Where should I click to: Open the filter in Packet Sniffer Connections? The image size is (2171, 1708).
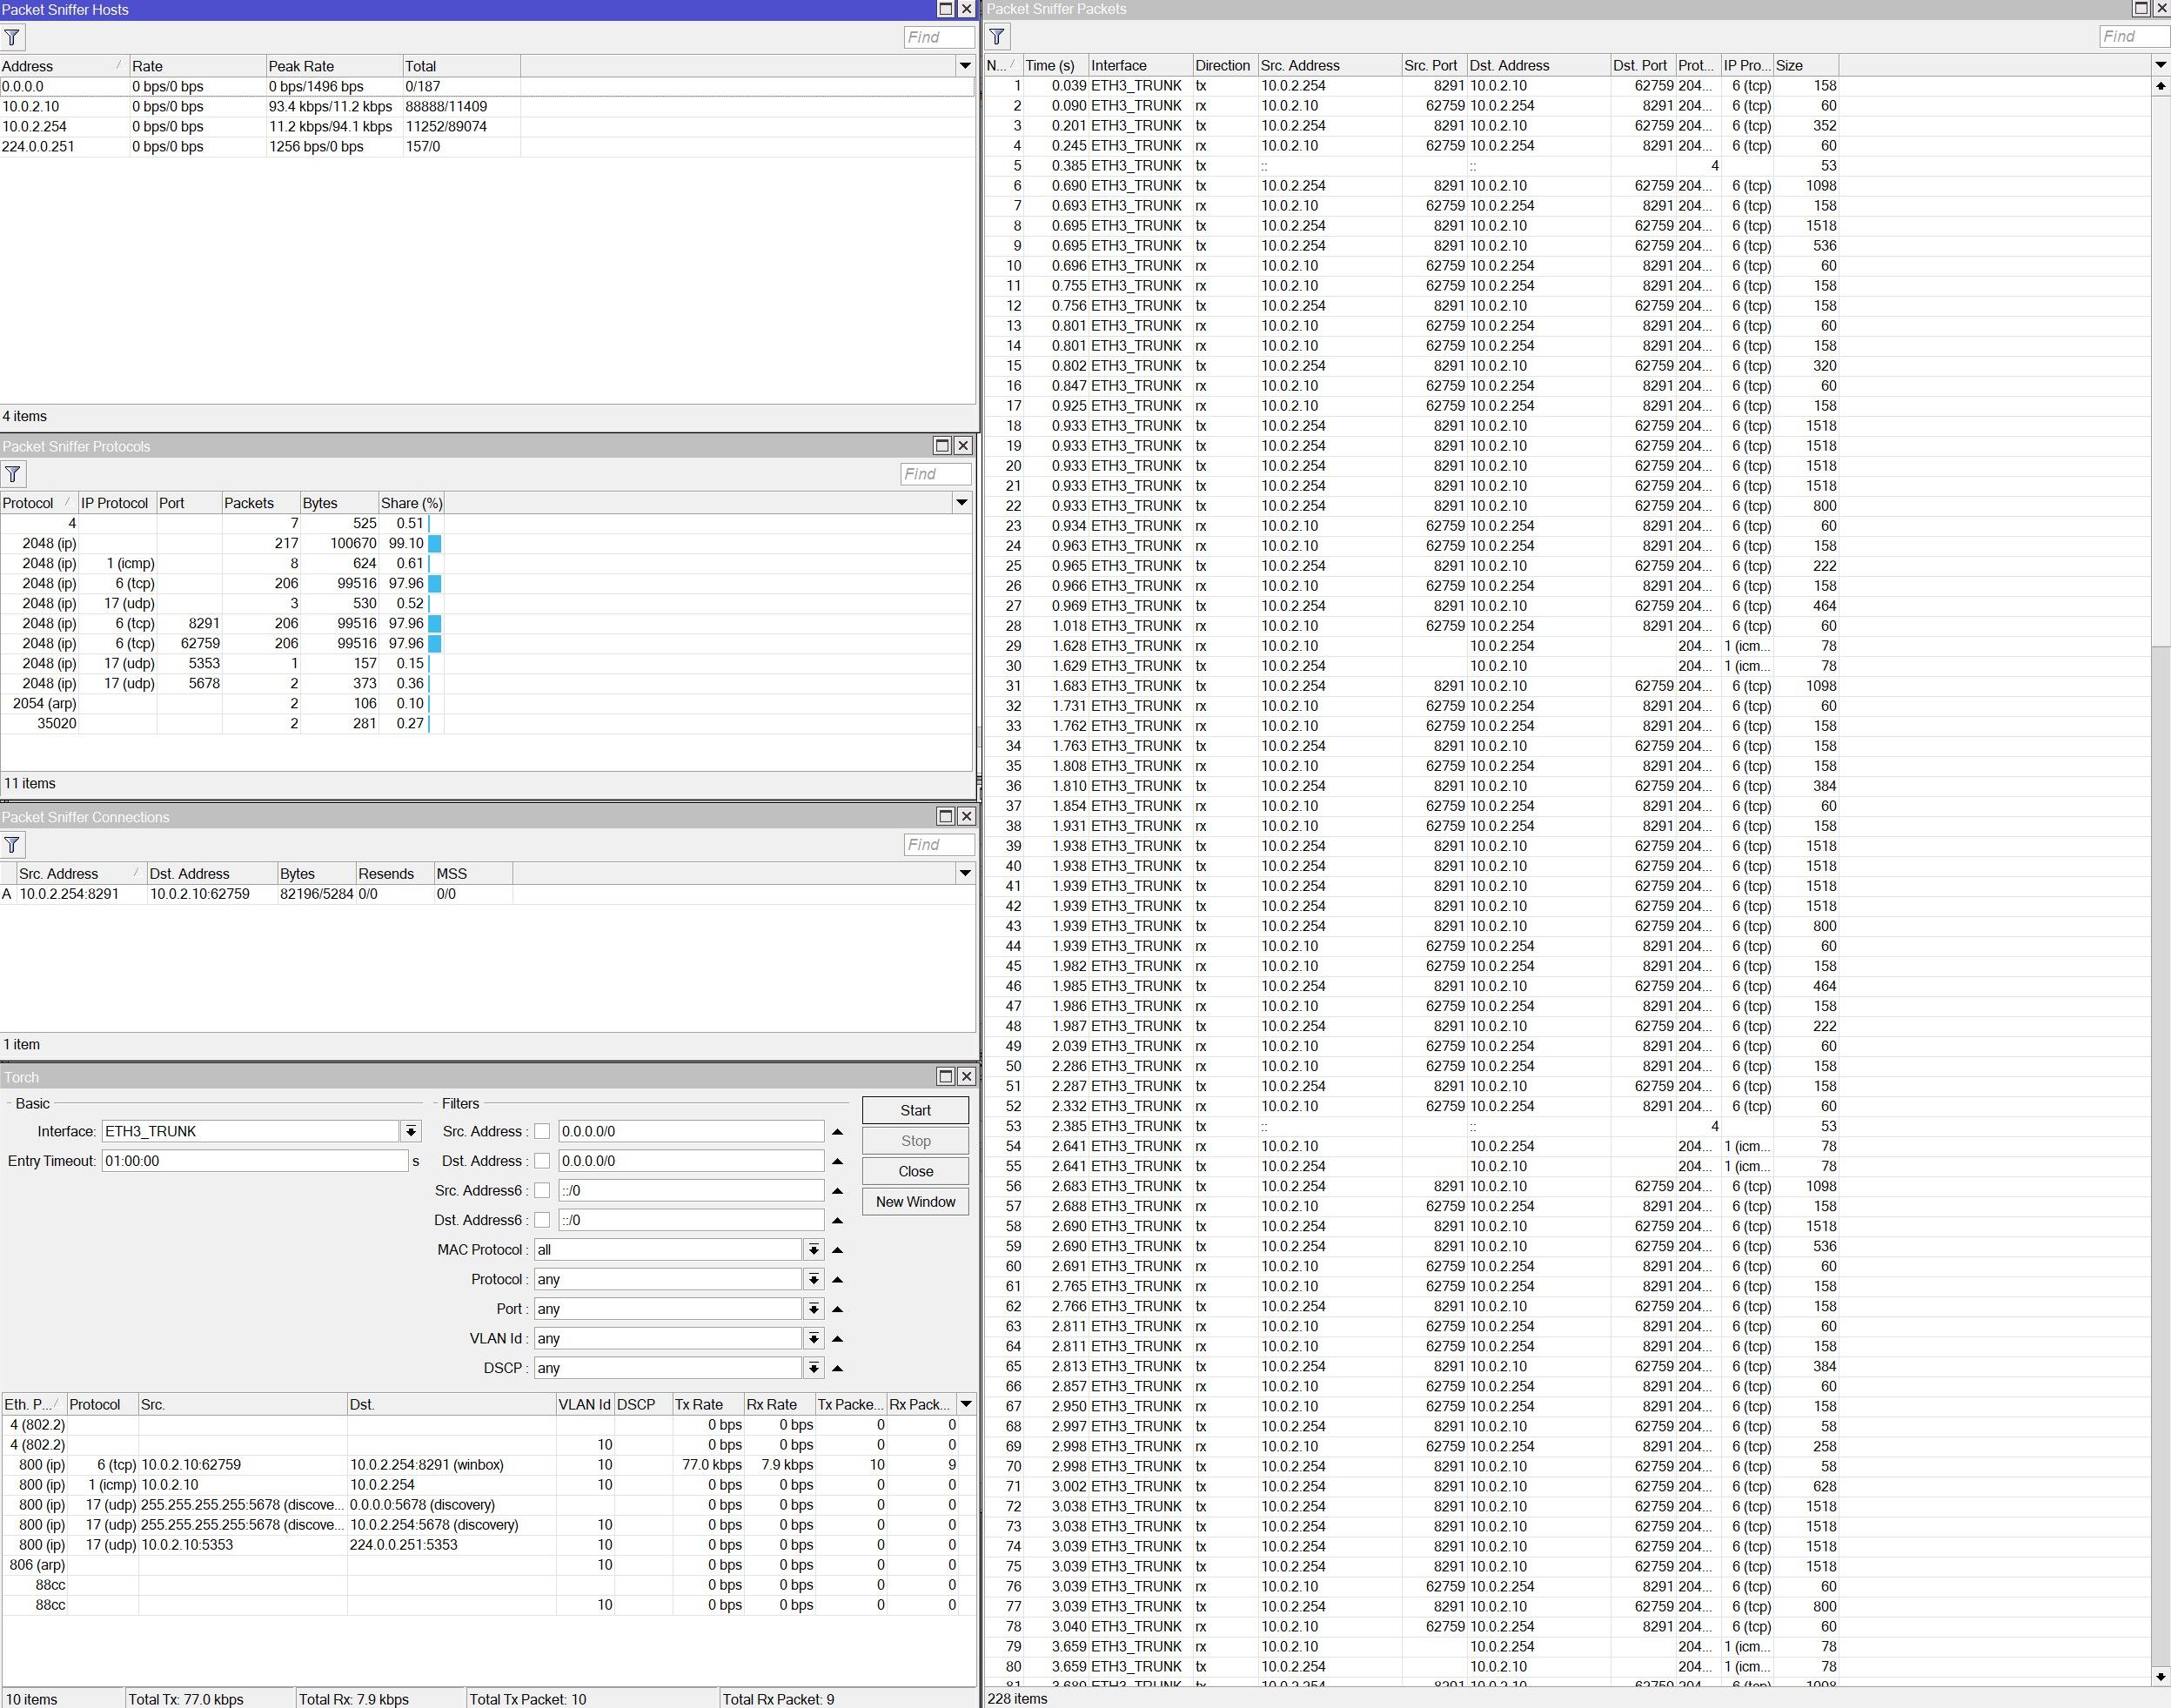(12, 845)
